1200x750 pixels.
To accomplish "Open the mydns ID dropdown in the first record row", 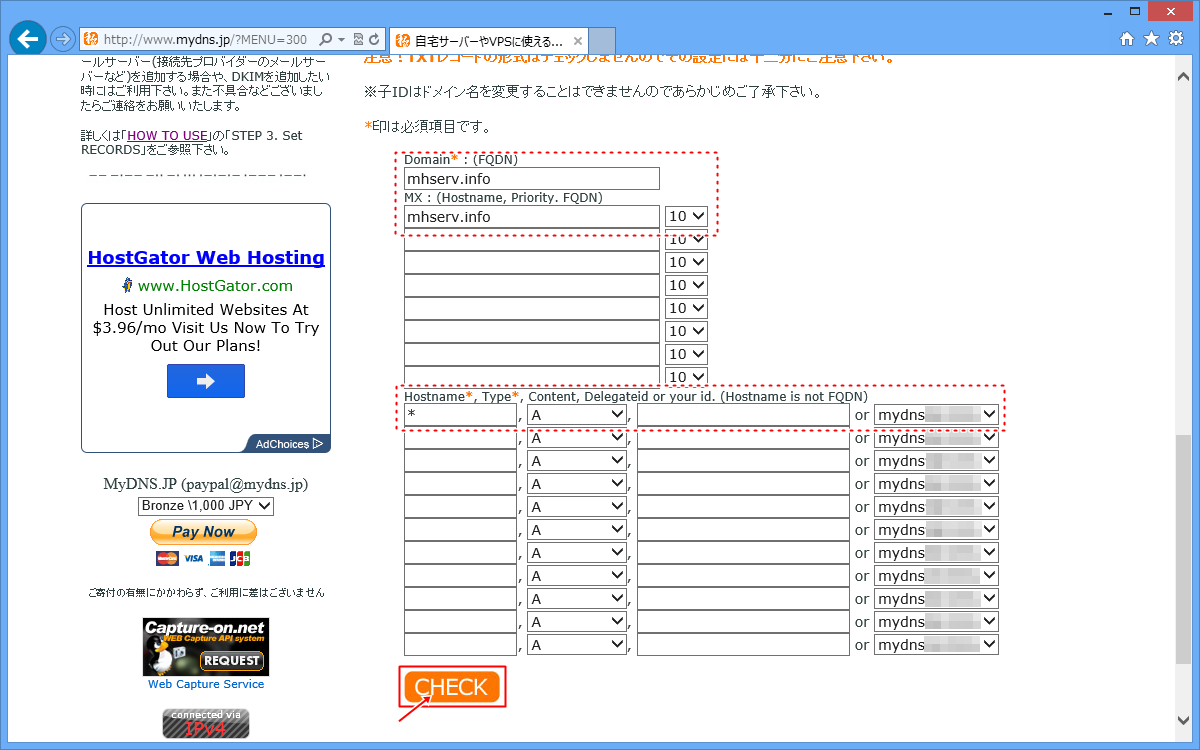I will click(x=936, y=414).
